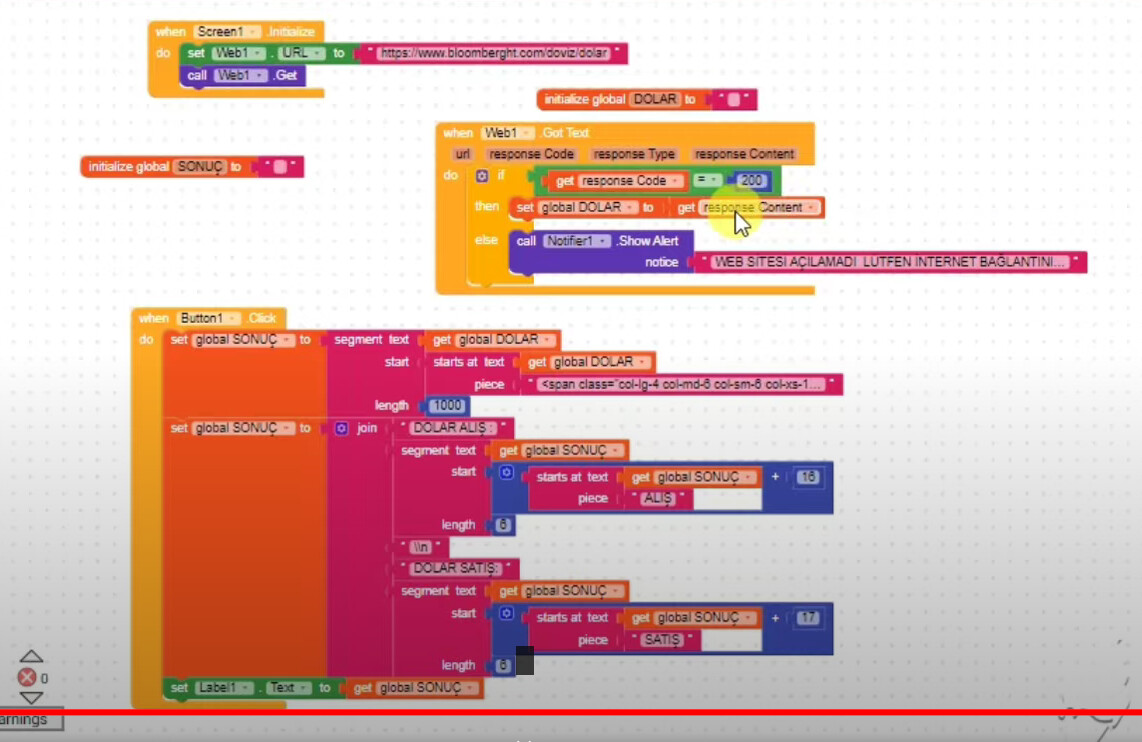Click the up arrow above the error counter
1142x742 pixels.
pyautogui.click(x=31, y=657)
